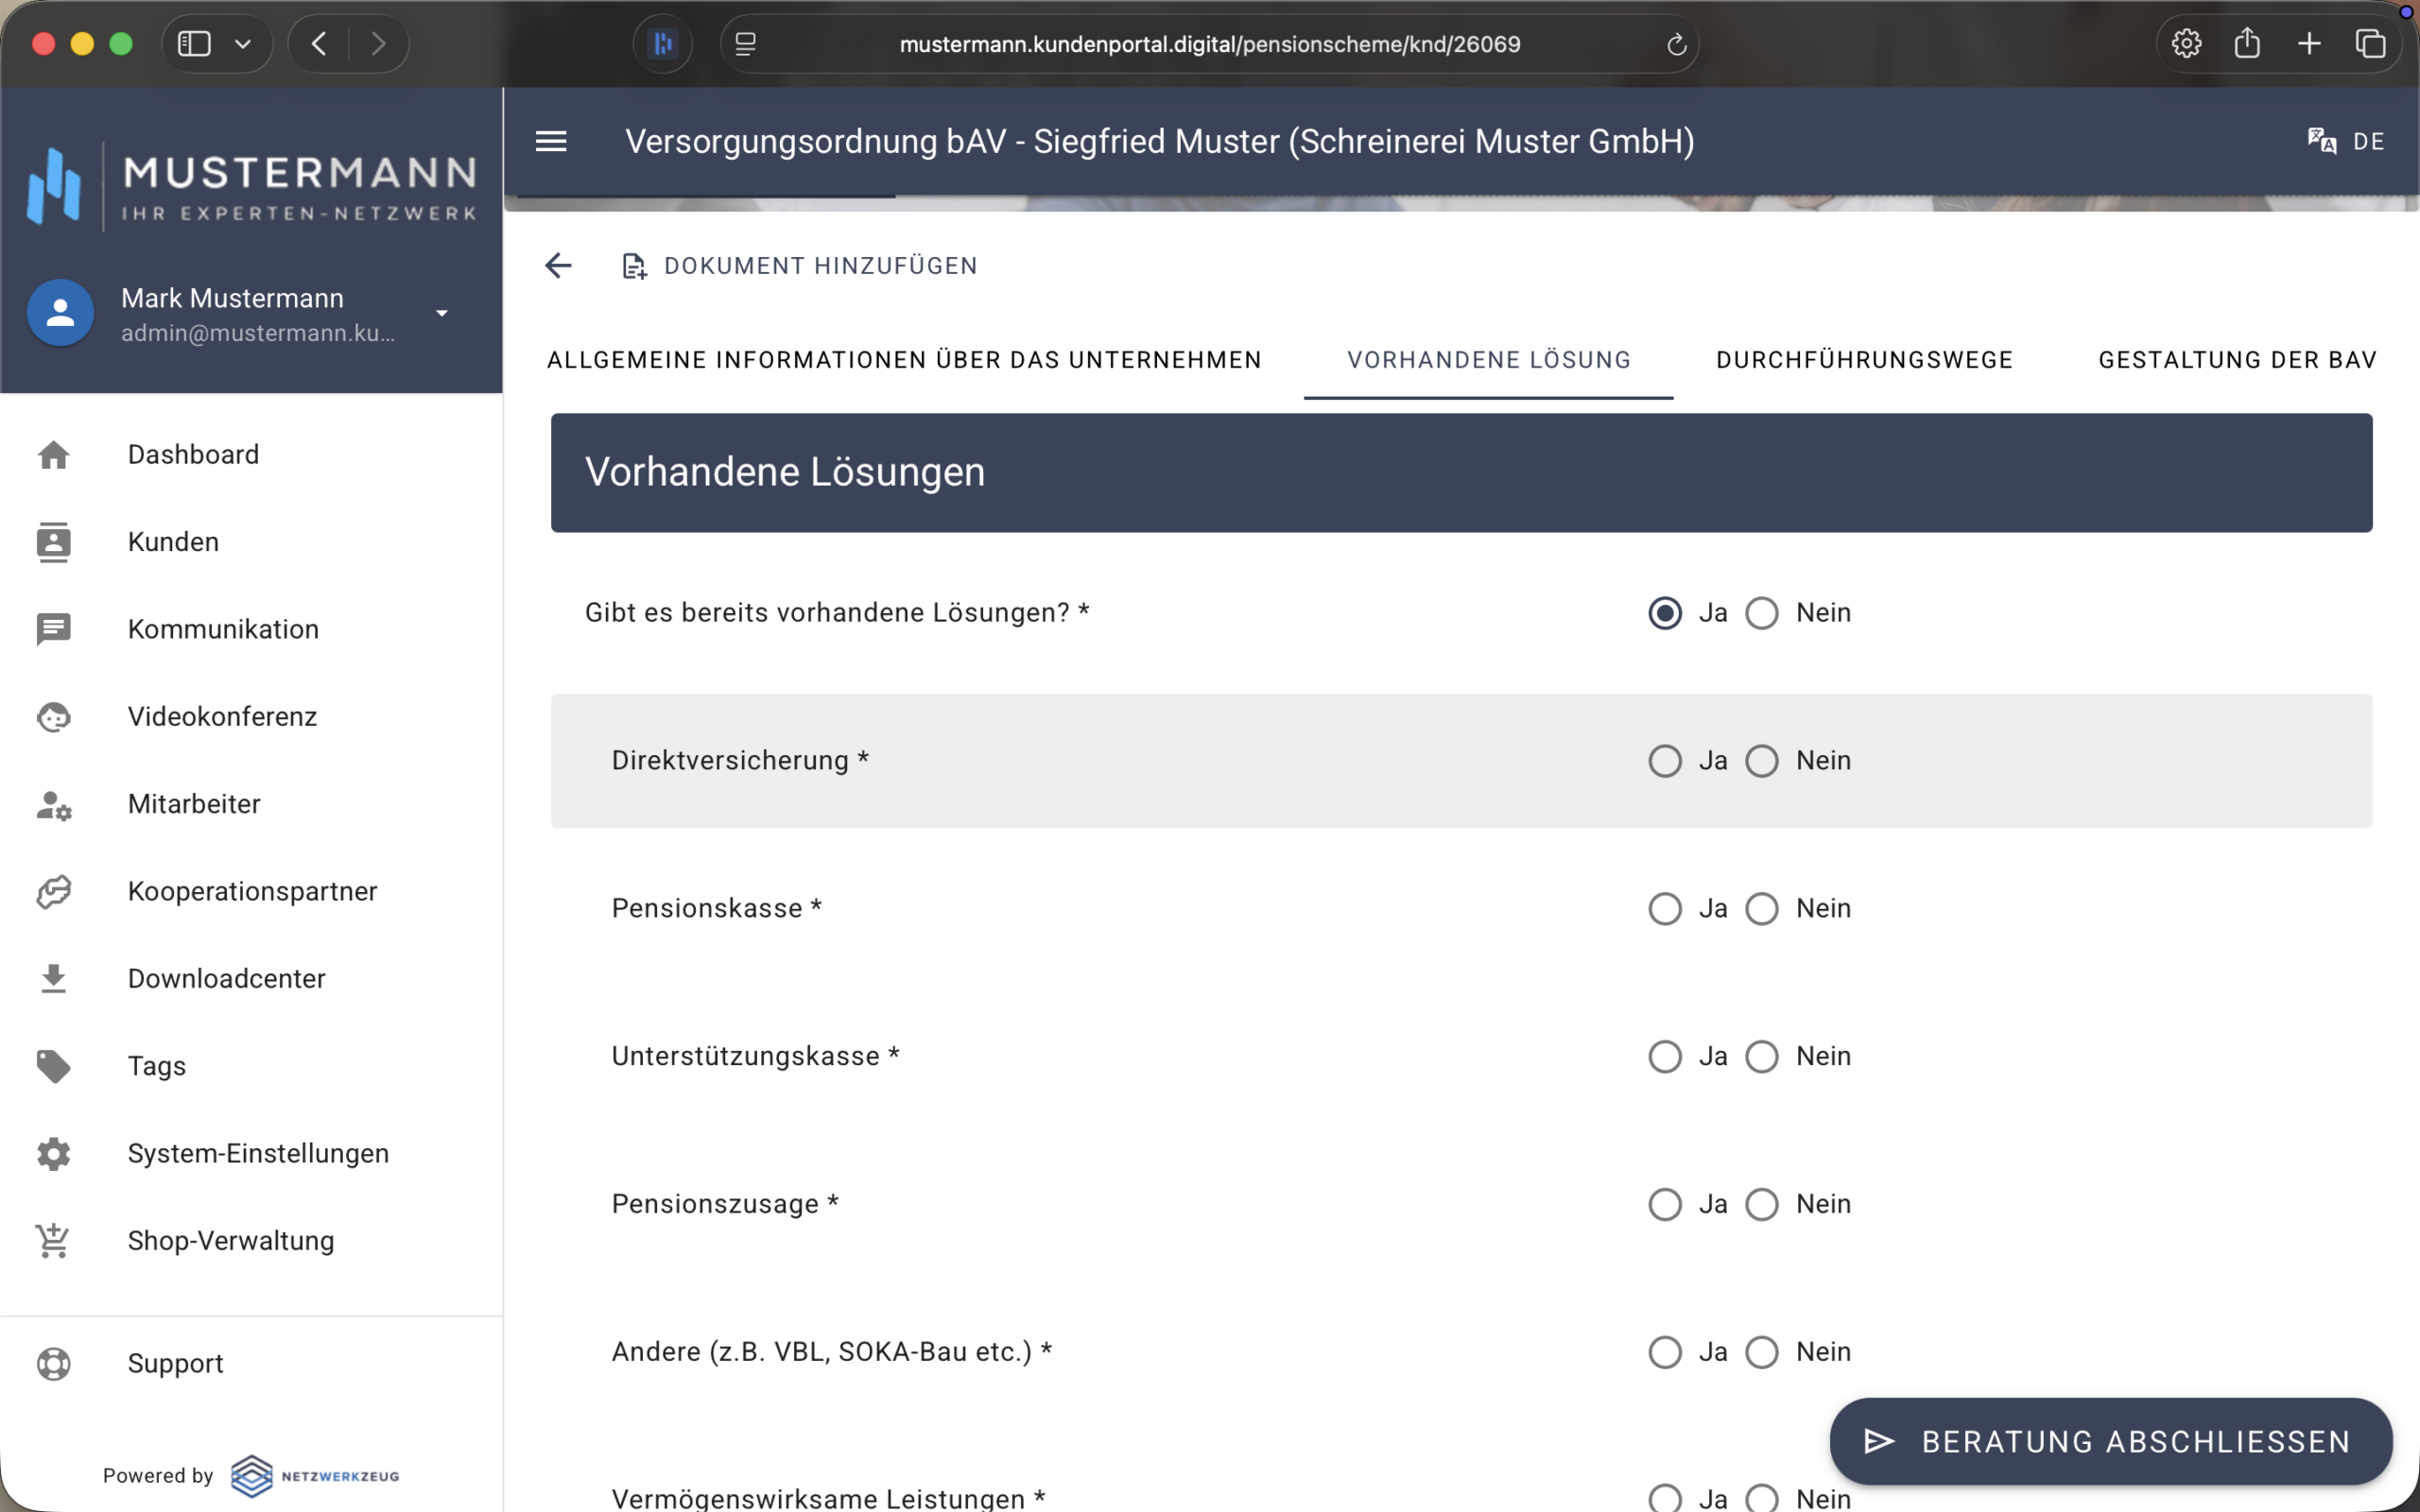2420x1512 pixels.
Task: Switch to Durchführungswege tab
Action: click(1864, 360)
